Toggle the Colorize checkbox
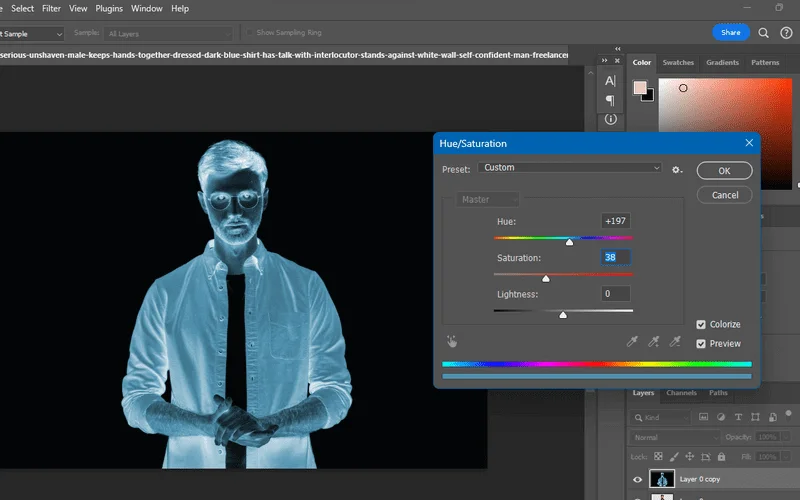The height and width of the screenshot is (500, 800). point(701,324)
